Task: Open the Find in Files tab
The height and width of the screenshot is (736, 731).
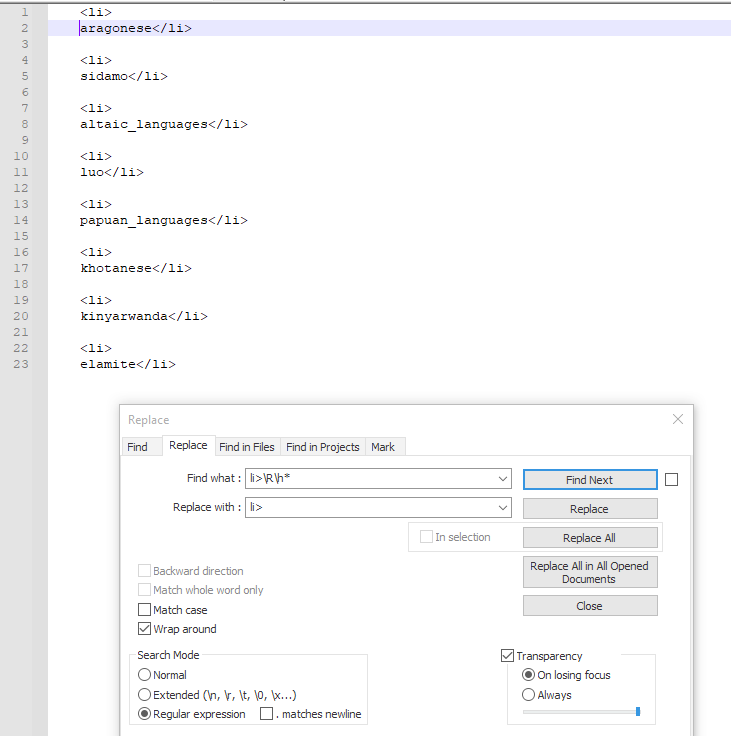Action: click(x=246, y=447)
